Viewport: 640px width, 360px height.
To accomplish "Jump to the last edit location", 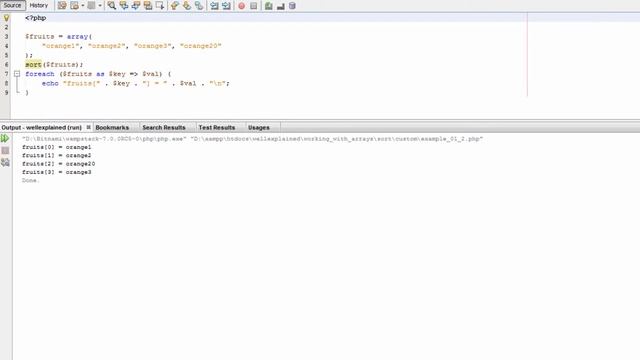I will (x=62, y=6).
